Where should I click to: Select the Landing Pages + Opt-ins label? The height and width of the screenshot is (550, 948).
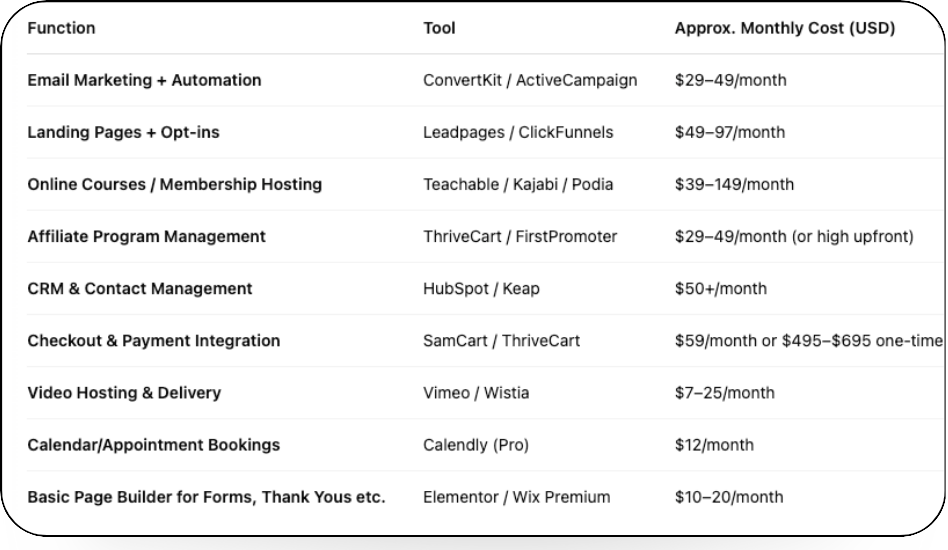pyautogui.click(x=123, y=132)
